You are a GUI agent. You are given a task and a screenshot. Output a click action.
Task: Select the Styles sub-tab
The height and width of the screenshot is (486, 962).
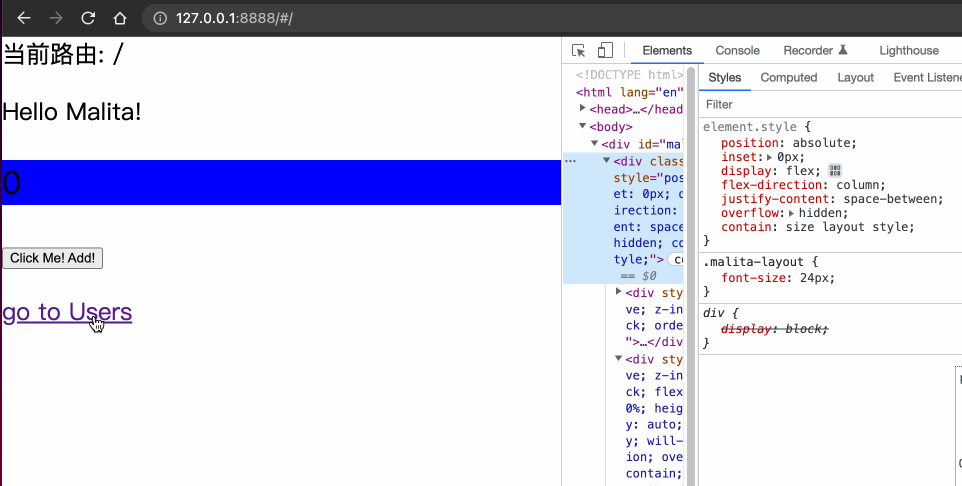(725, 78)
